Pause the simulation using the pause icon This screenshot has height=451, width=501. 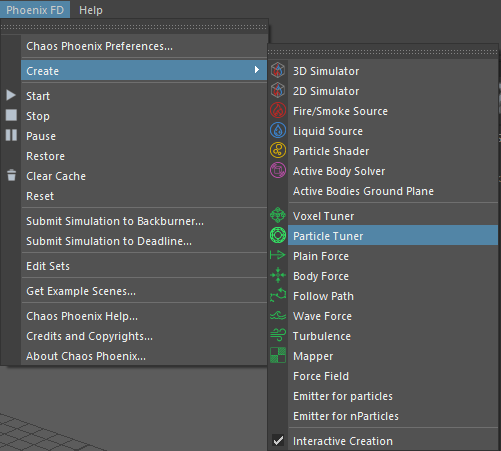[x=11, y=135]
